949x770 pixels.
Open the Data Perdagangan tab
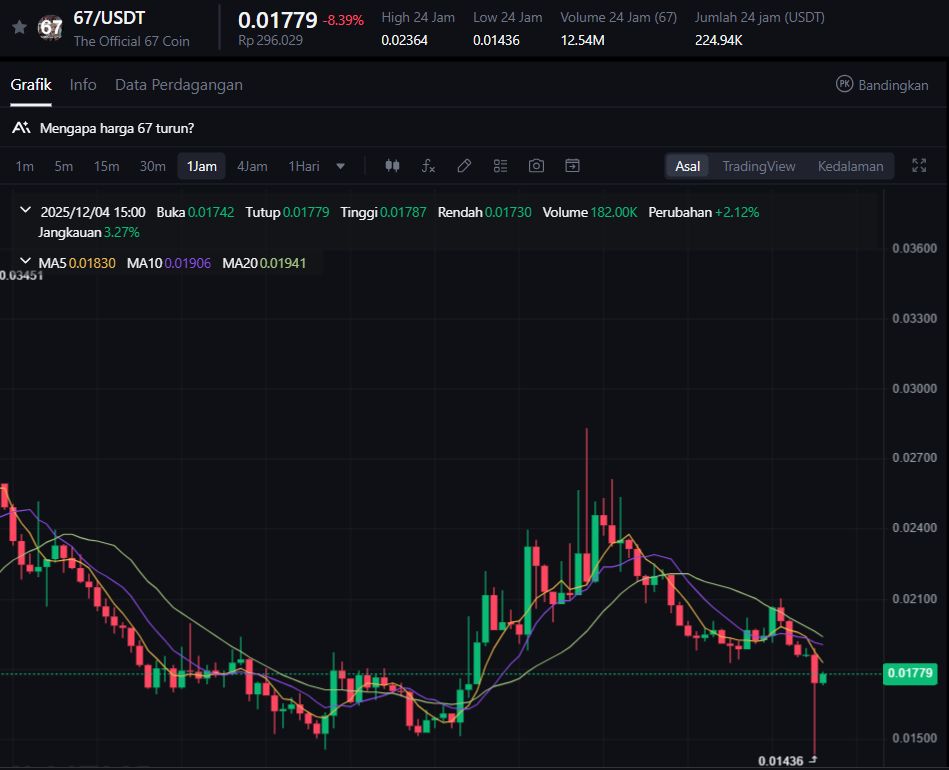pyautogui.click(x=178, y=85)
